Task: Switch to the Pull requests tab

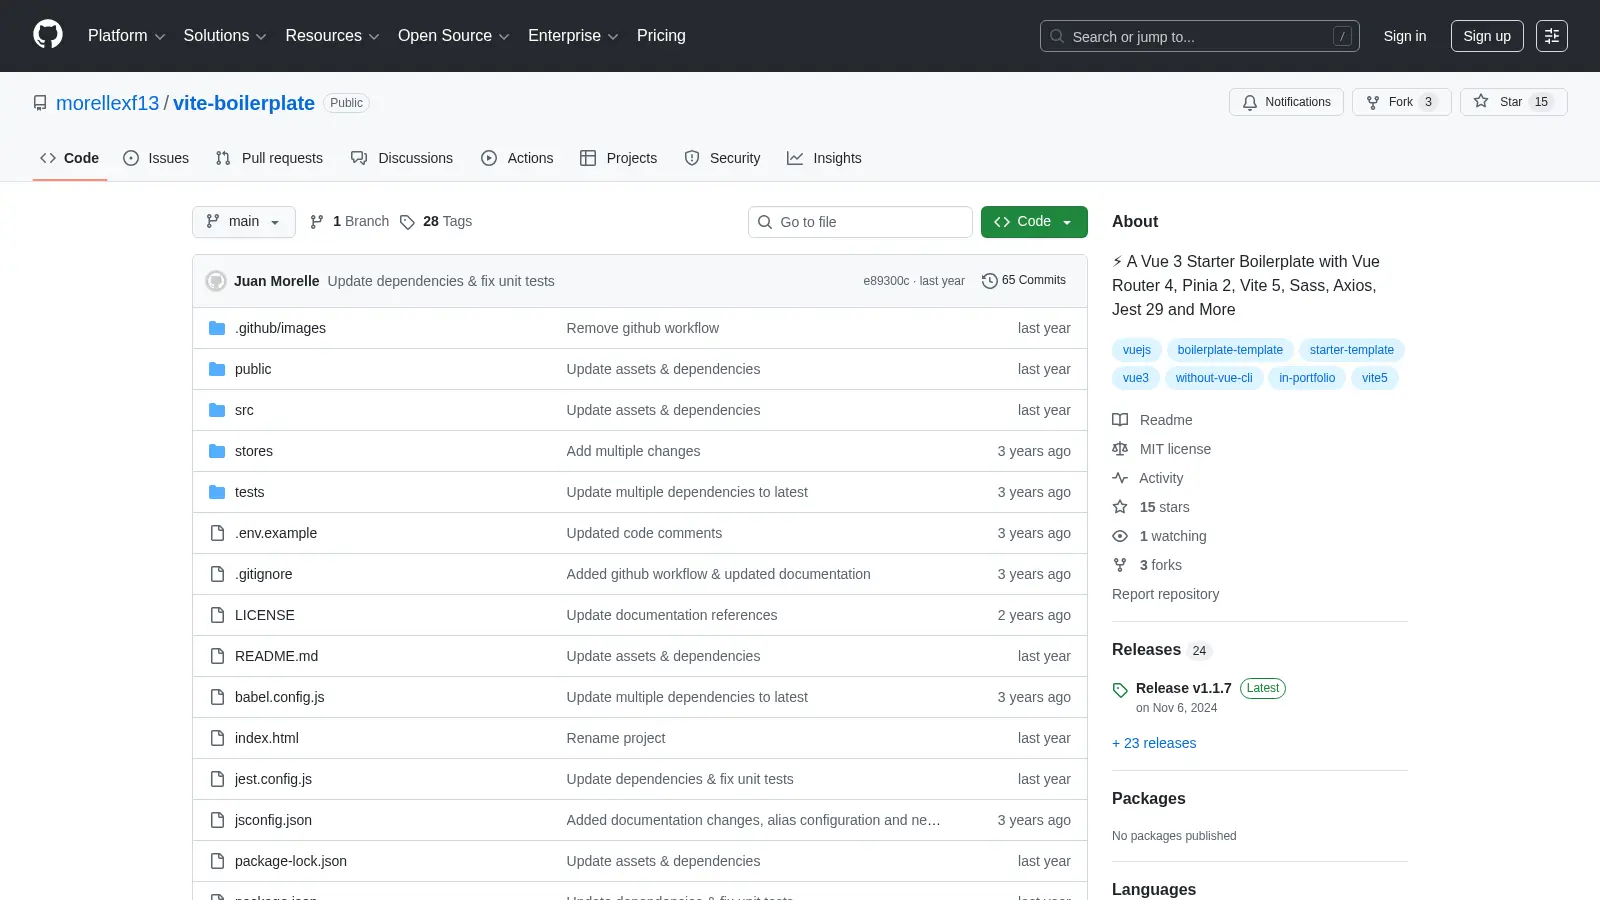Action: (x=269, y=158)
